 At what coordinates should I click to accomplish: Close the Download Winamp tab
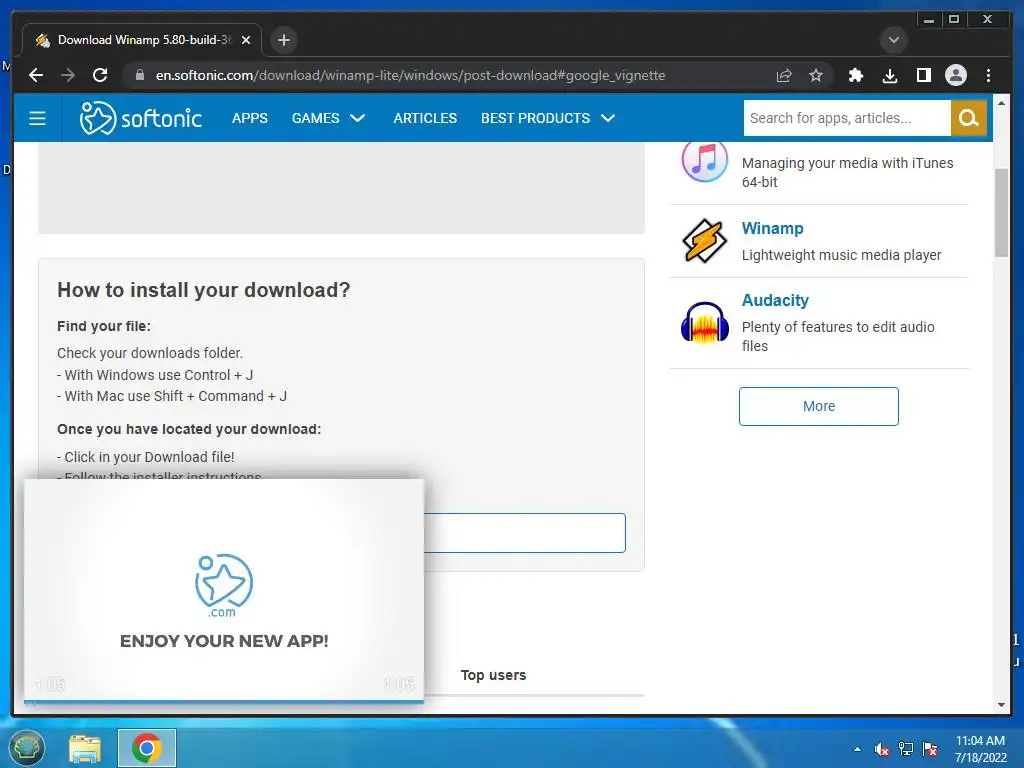246,40
